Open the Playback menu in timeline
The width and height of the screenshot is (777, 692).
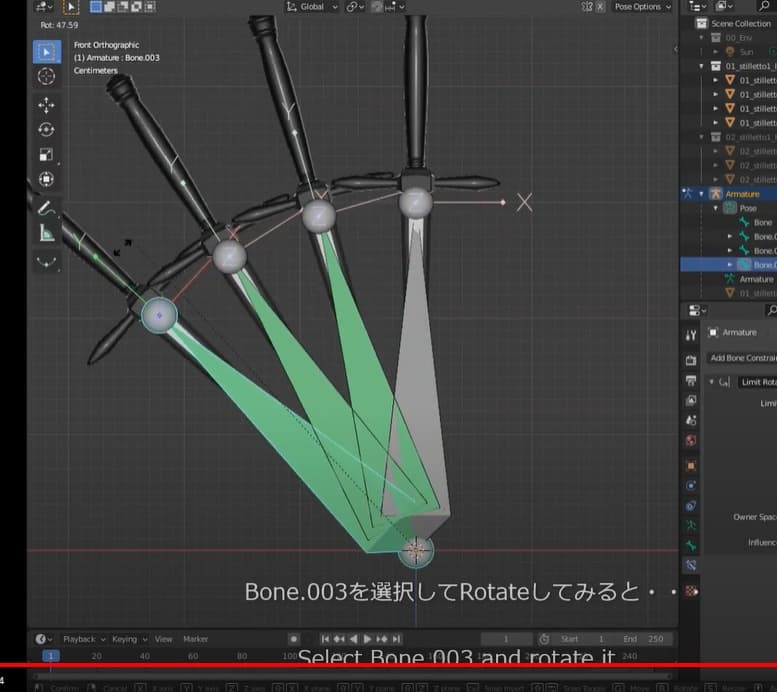tap(80, 639)
